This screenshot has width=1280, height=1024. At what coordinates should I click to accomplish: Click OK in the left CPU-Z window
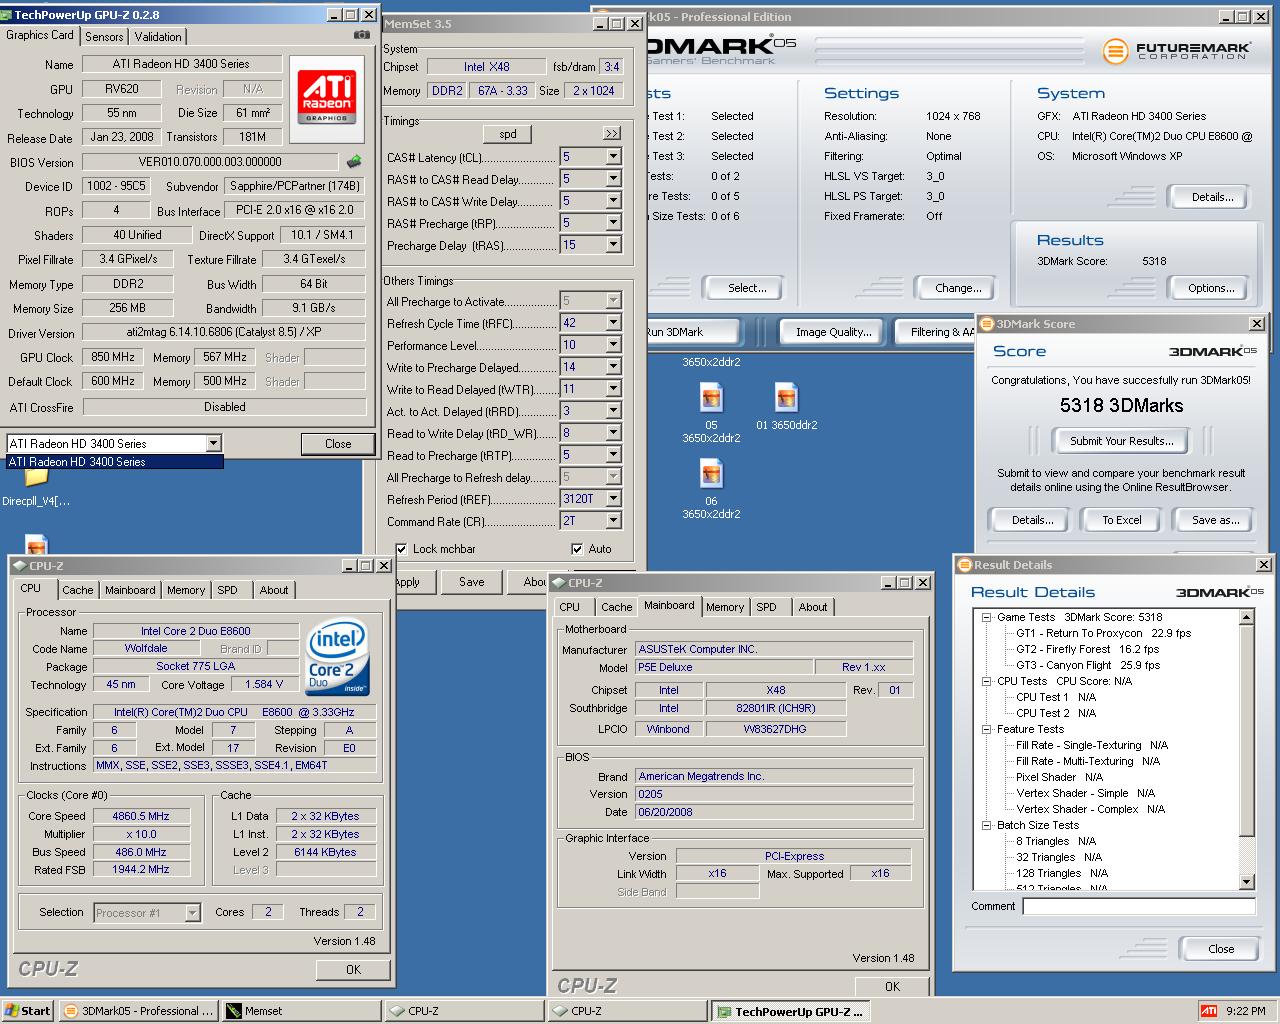353,969
